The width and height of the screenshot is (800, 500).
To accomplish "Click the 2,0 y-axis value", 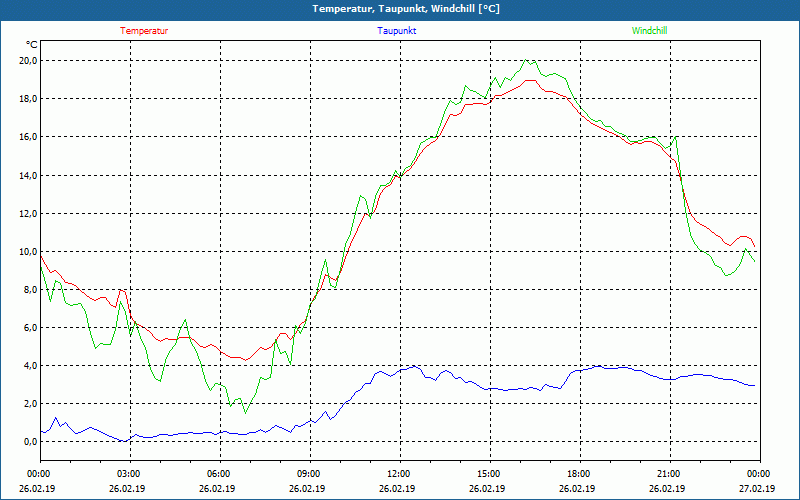I will click(31, 404).
